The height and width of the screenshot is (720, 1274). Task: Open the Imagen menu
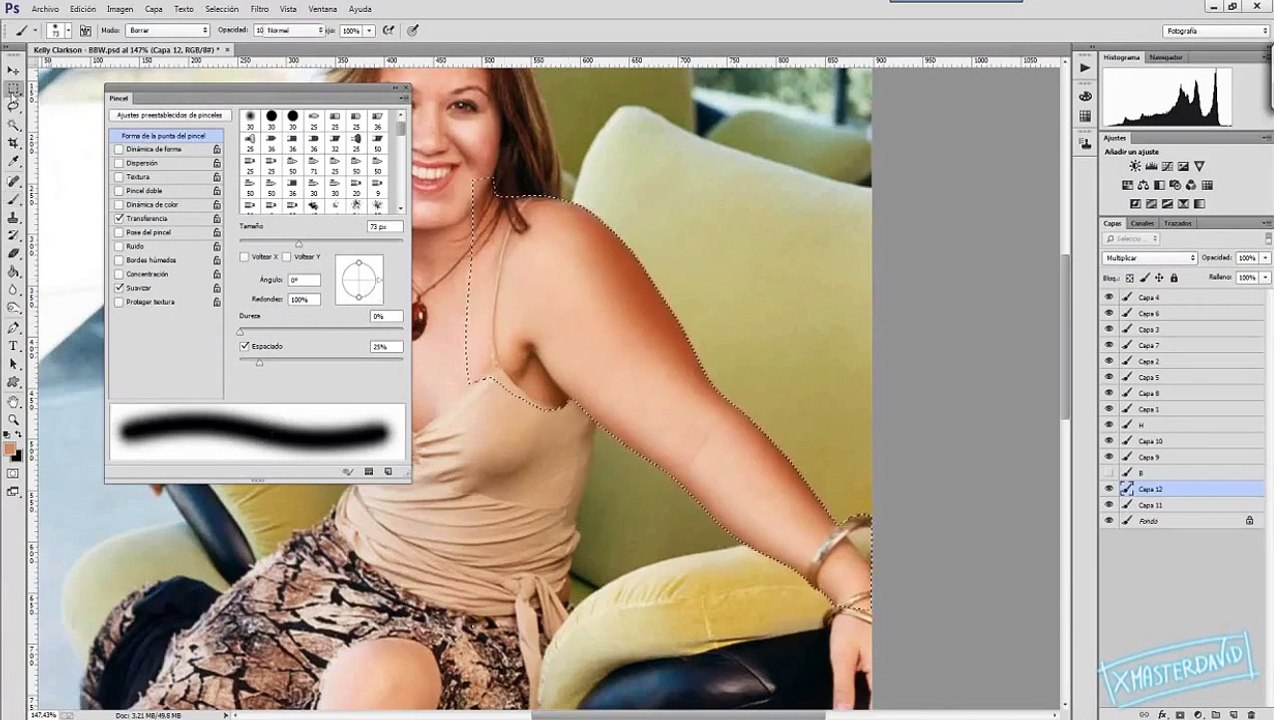coord(120,9)
